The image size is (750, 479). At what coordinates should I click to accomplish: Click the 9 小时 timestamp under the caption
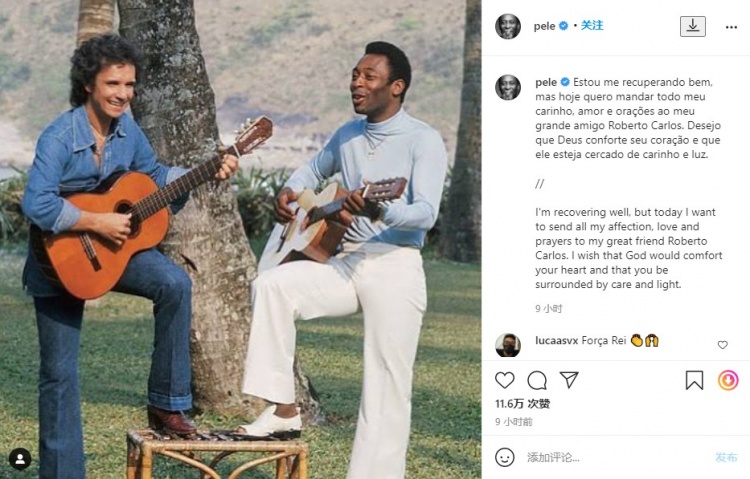549,309
